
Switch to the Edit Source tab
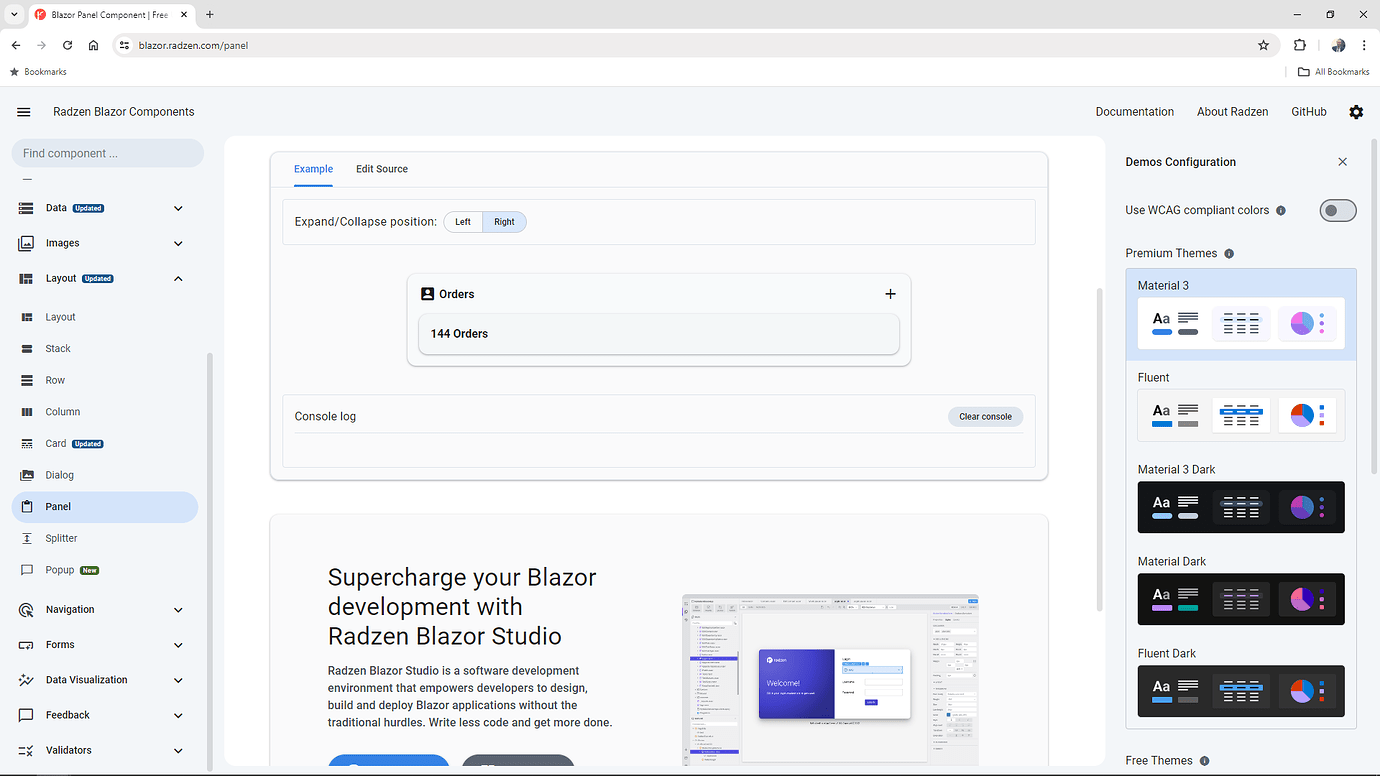[x=381, y=168]
